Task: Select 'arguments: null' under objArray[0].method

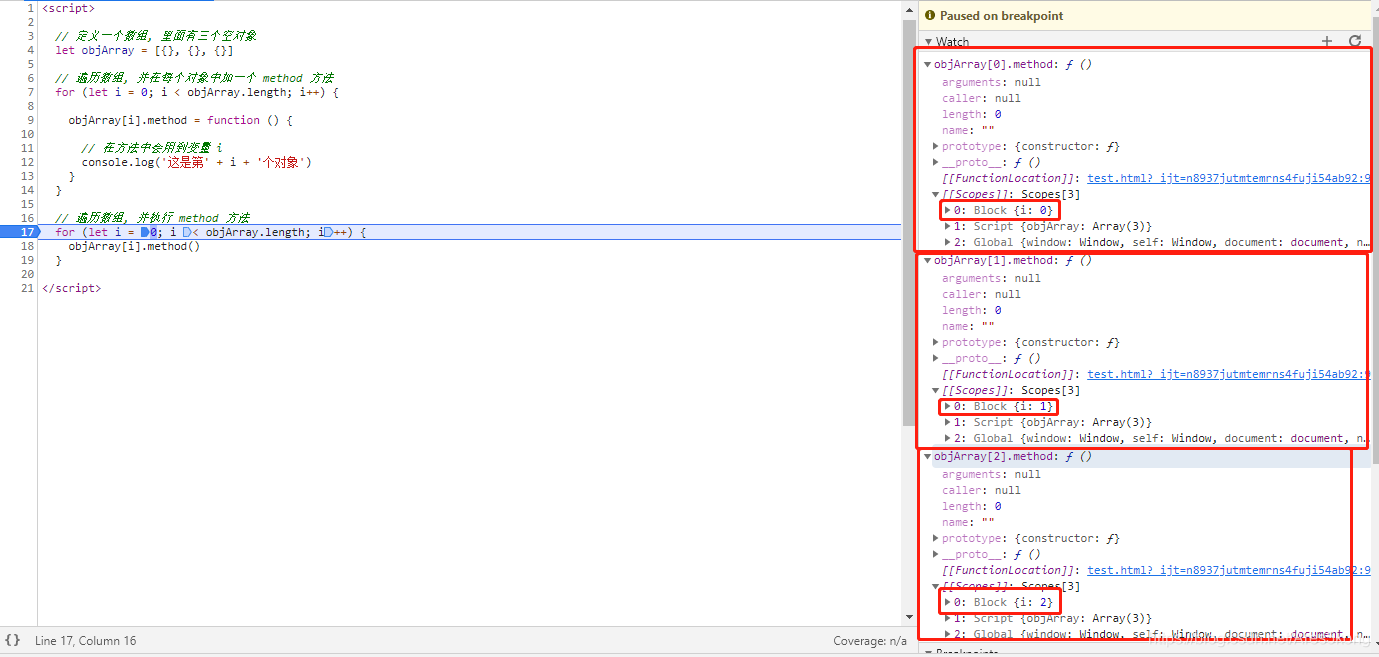Action: click(x=991, y=82)
